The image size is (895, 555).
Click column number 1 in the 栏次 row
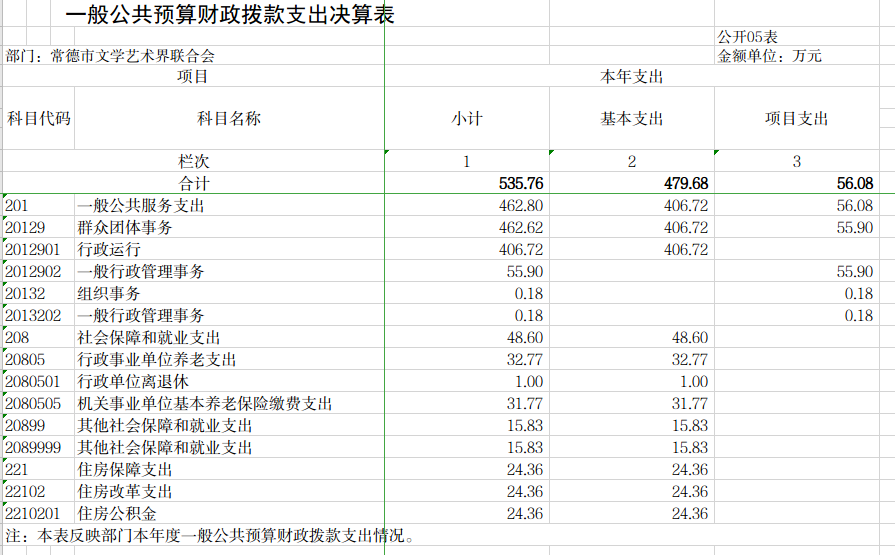467,162
